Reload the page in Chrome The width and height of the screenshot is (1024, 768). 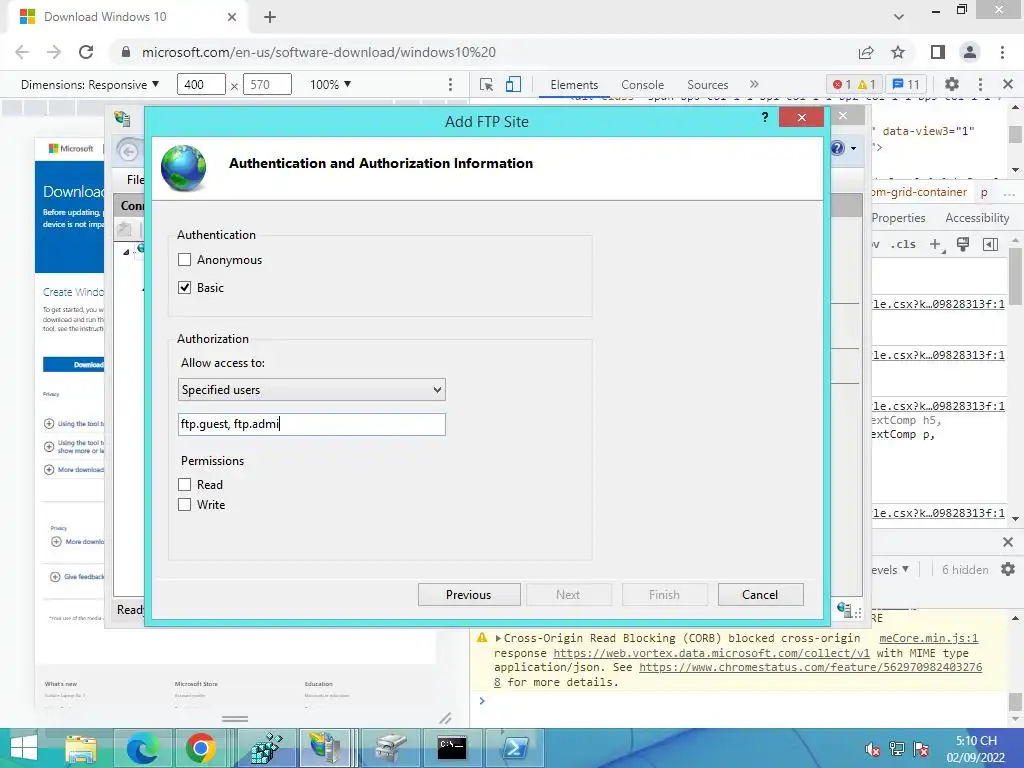pyautogui.click(x=86, y=52)
